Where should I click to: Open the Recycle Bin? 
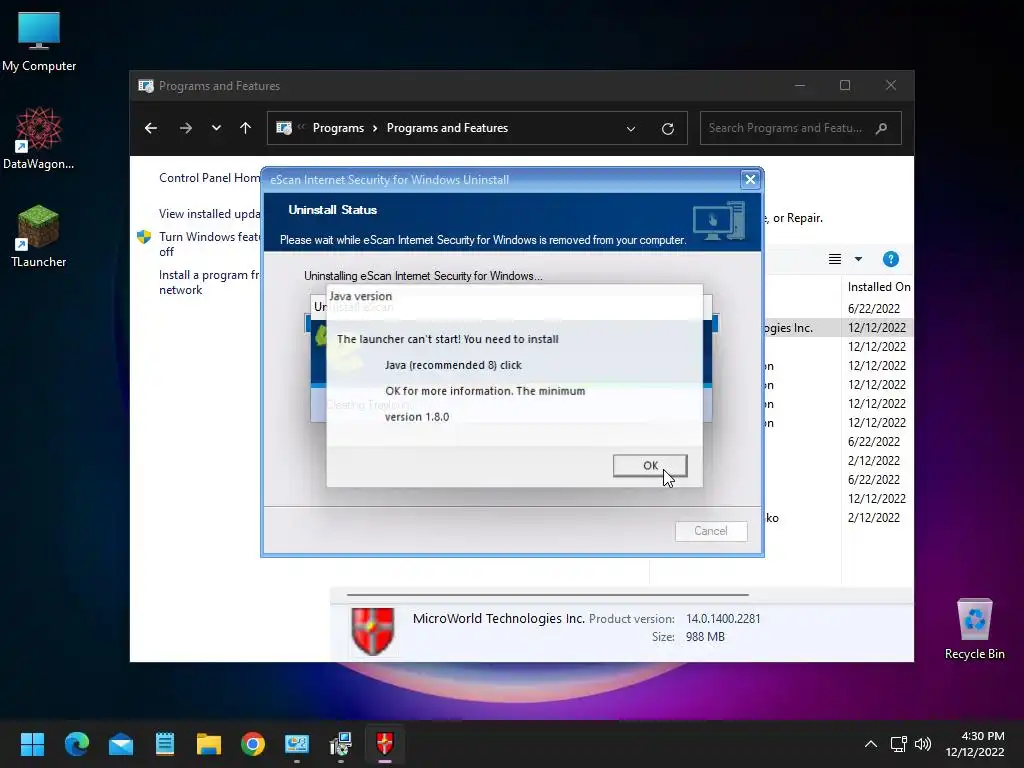974,629
